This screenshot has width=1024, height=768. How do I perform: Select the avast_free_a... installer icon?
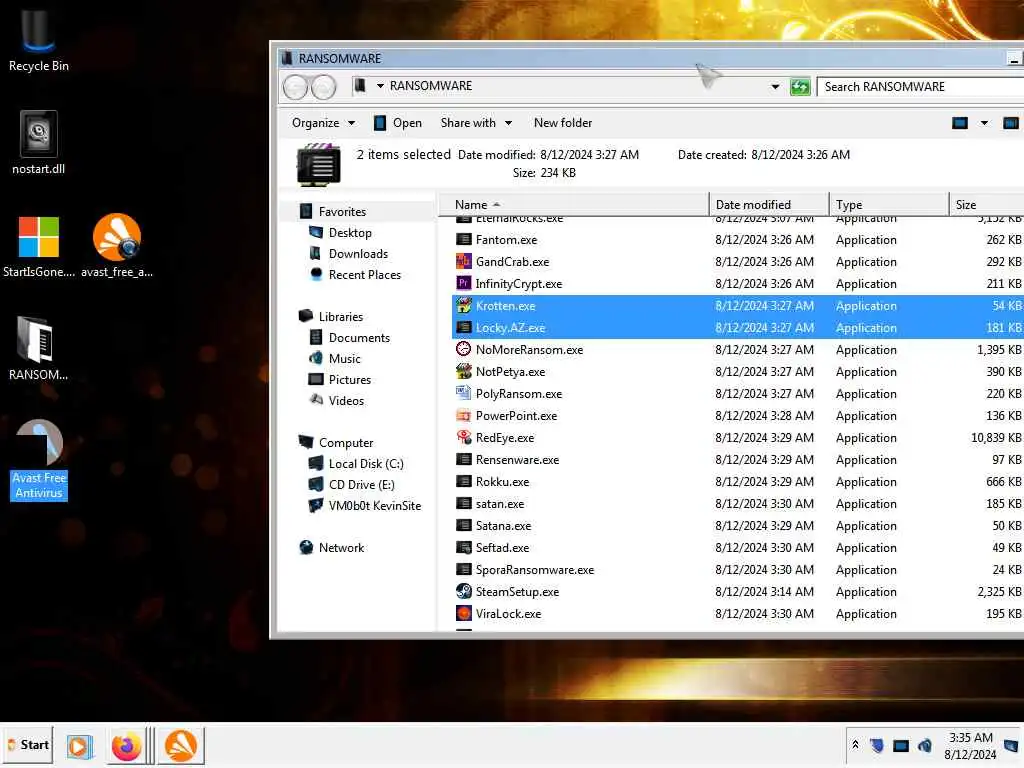[x=117, y=247]
